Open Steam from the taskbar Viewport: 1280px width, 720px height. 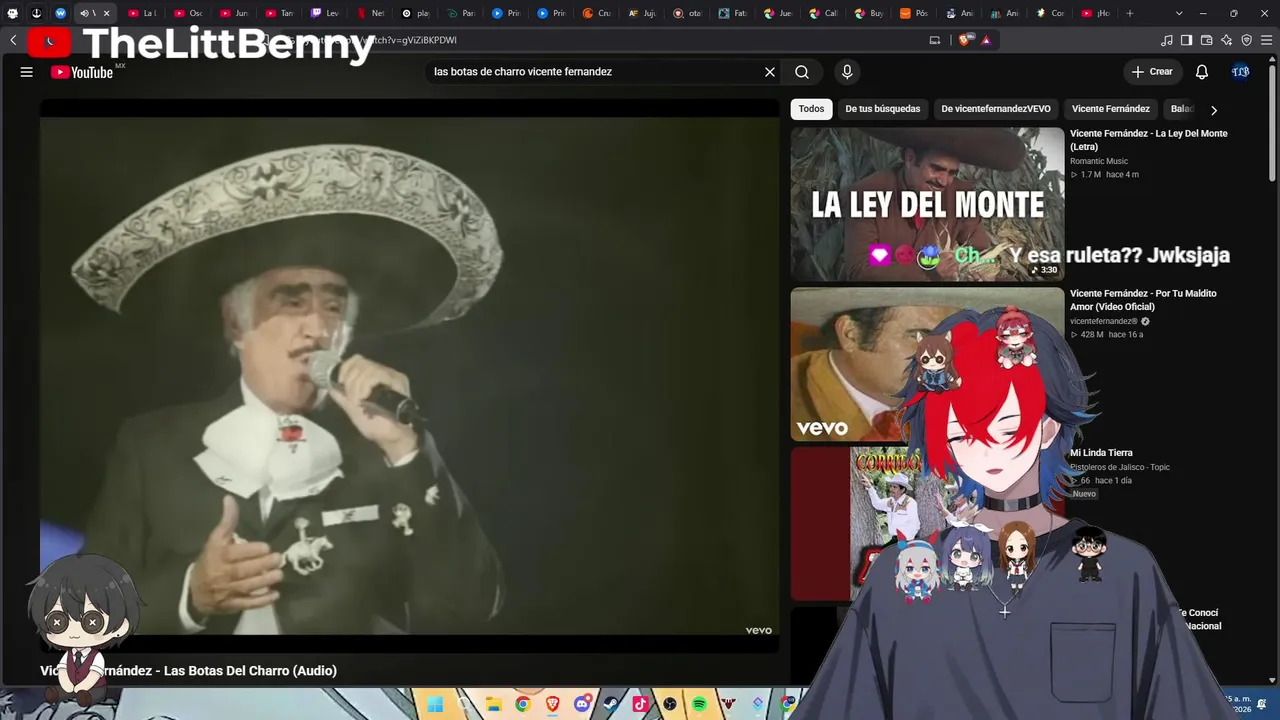click(611, 705)
